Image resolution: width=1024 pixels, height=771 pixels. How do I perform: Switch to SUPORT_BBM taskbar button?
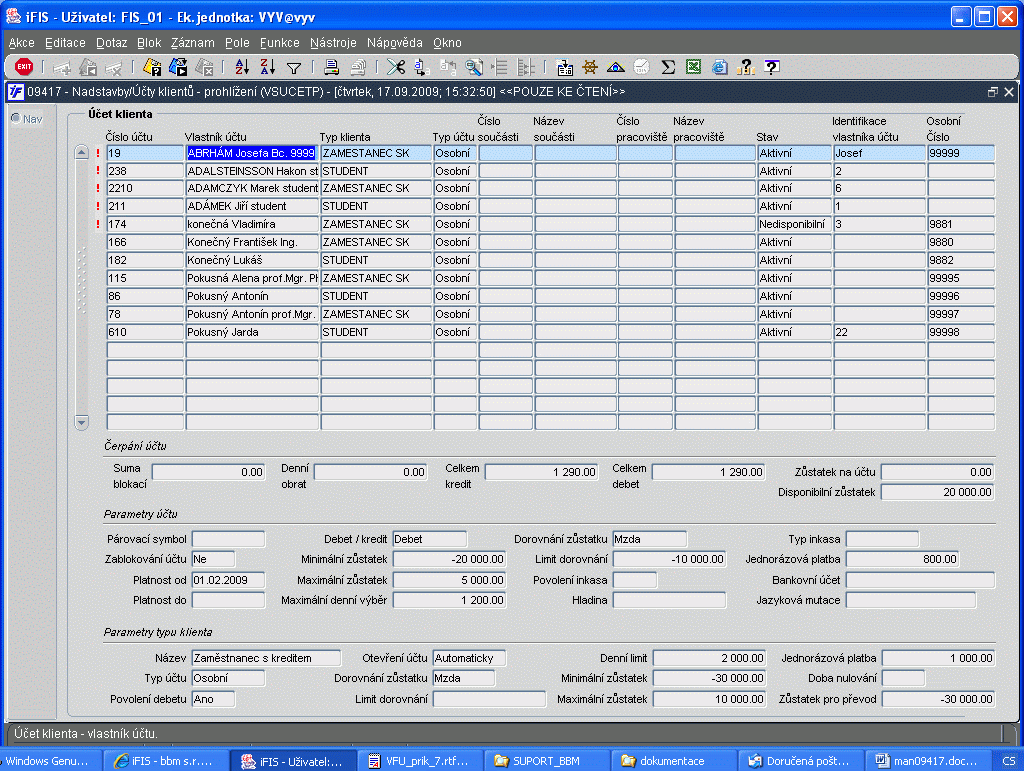[547, 761]
